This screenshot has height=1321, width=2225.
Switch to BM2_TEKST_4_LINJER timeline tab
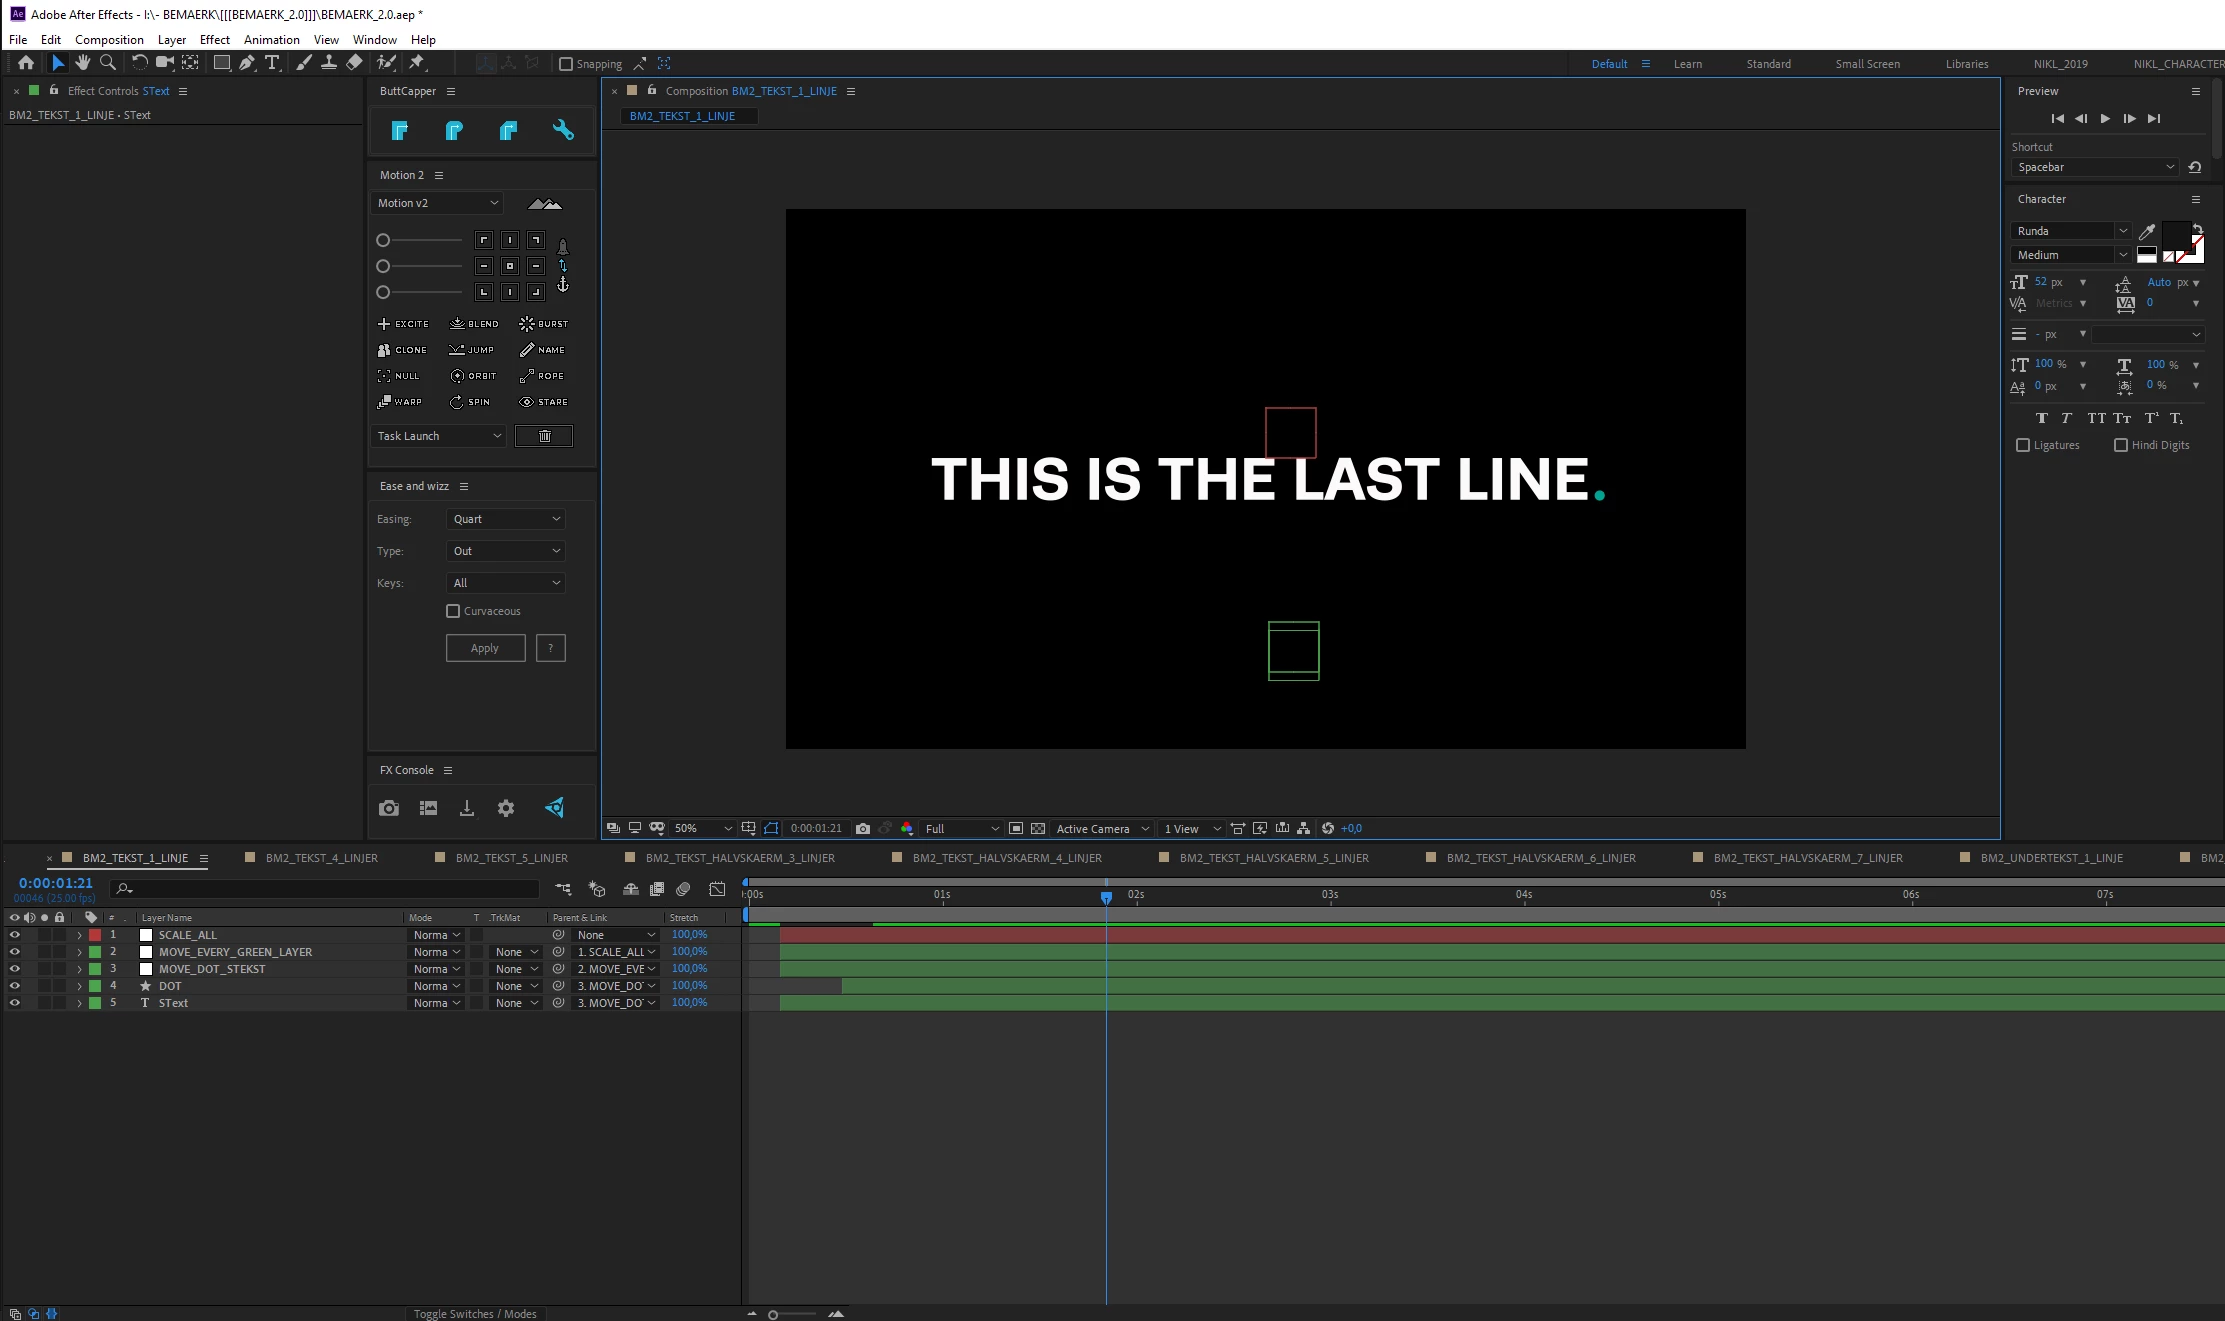[321, 858]
